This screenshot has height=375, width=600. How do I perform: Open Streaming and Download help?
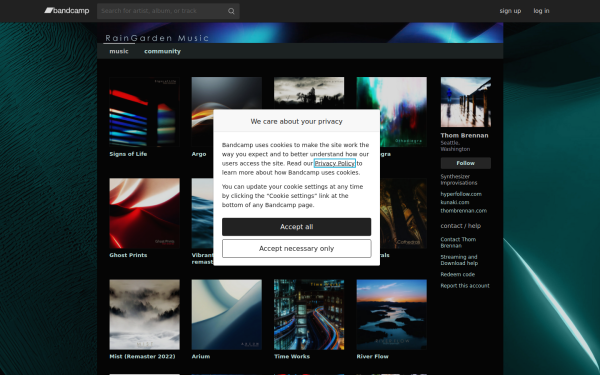coord(459,260)
